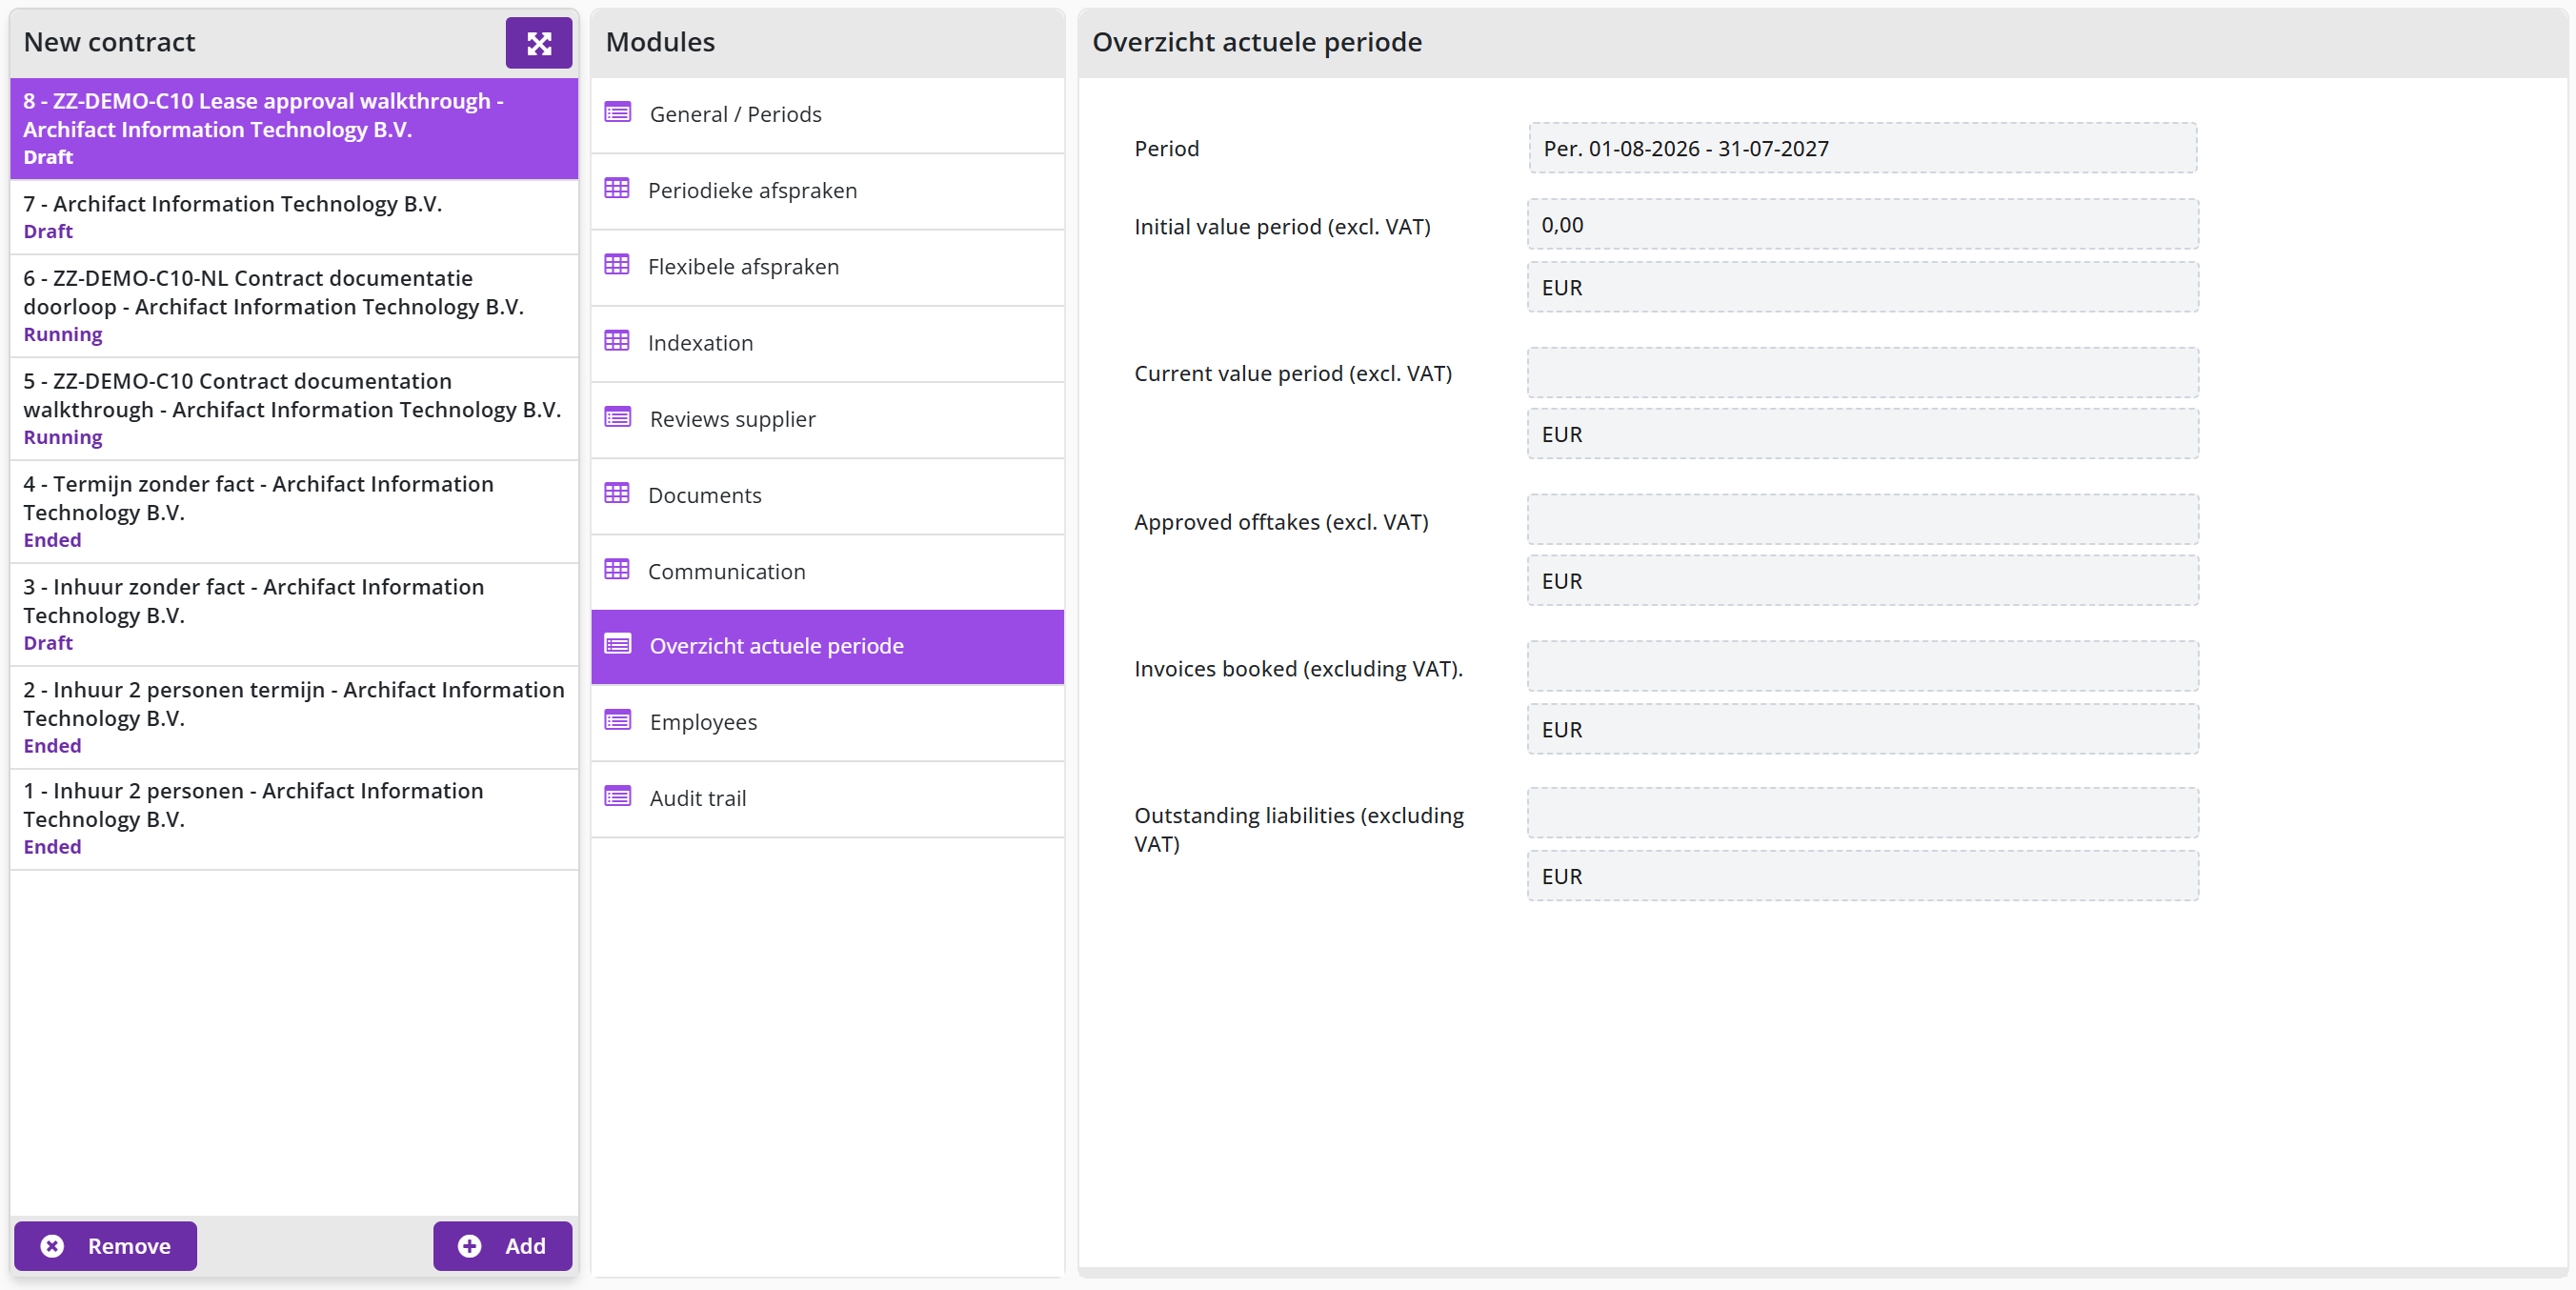This screenshot has height=1290, width=2576.
Task: Click the Communication grid icon
Action: (x=616, y=569)
